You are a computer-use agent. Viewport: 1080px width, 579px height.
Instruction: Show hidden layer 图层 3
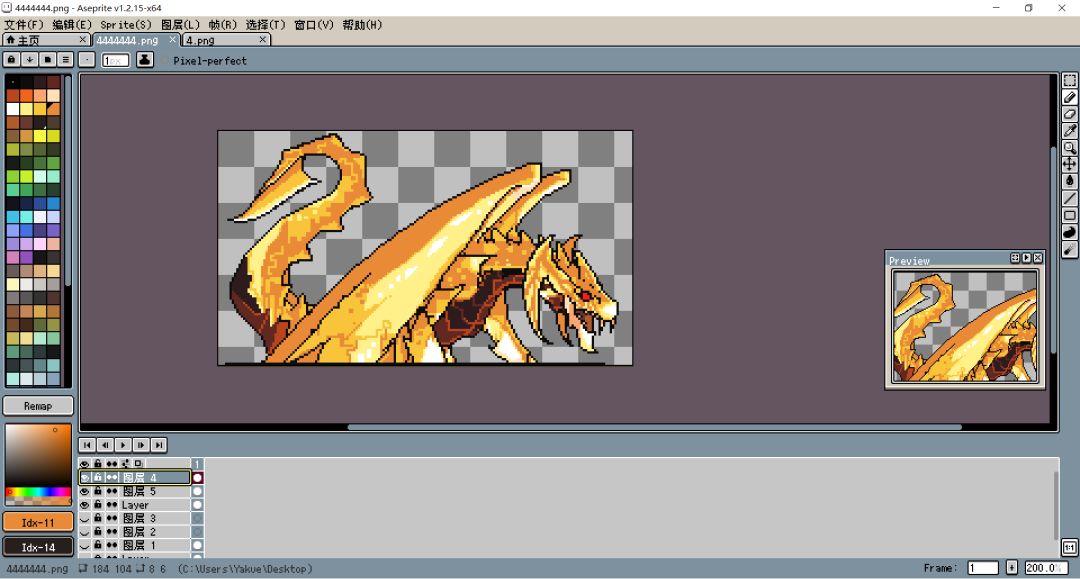[x=85, y=518]
